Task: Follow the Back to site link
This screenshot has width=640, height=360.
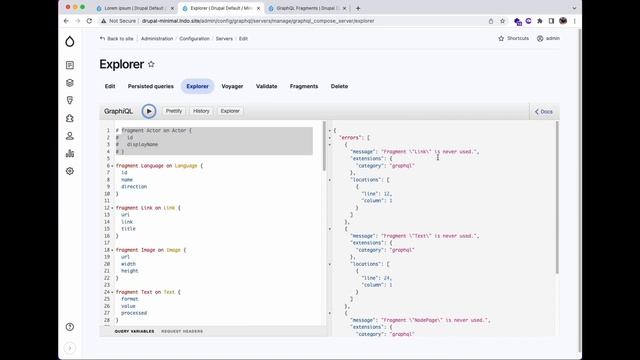Action: [117, 38]
